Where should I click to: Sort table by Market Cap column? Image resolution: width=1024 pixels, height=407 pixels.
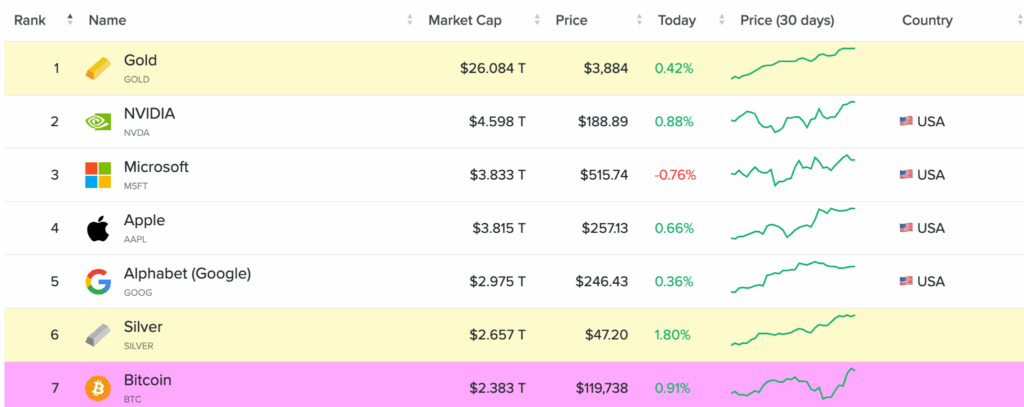click(x=465, y=20)
